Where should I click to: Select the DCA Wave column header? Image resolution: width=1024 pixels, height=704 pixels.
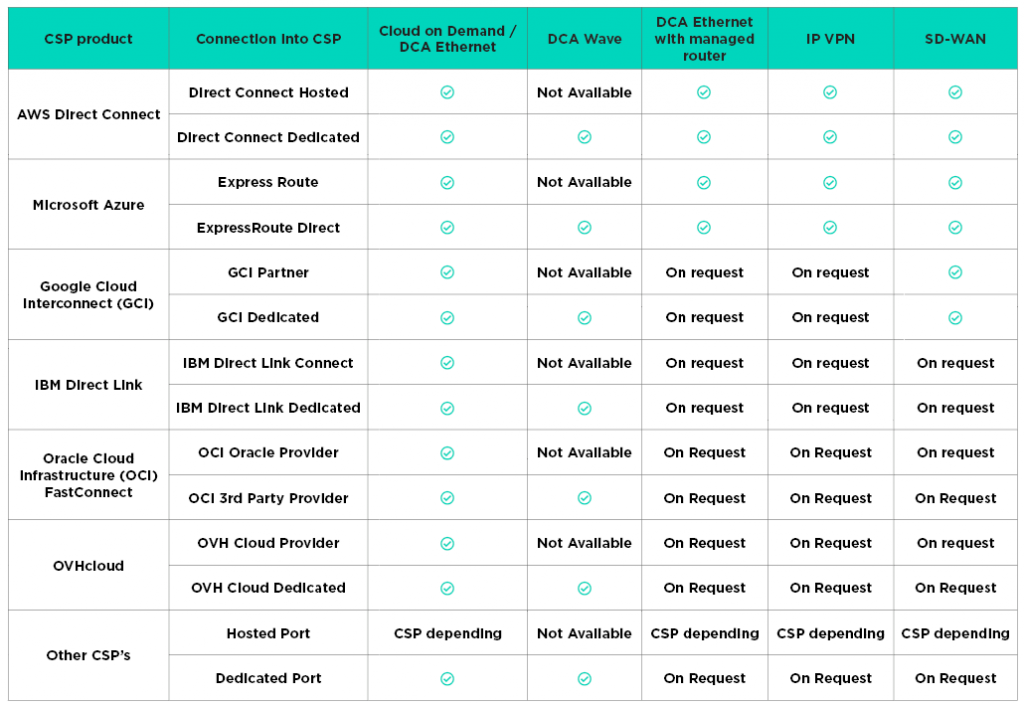[x=584, y=39]
